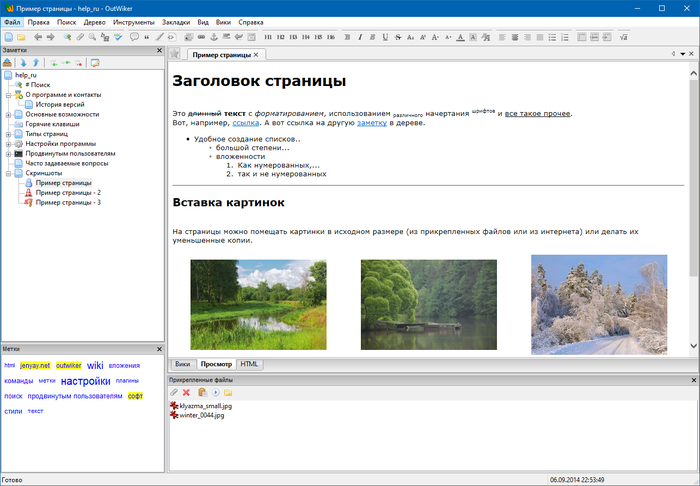
Task: Click the H1 heading toolbar button
Action: tap(267, 37)
